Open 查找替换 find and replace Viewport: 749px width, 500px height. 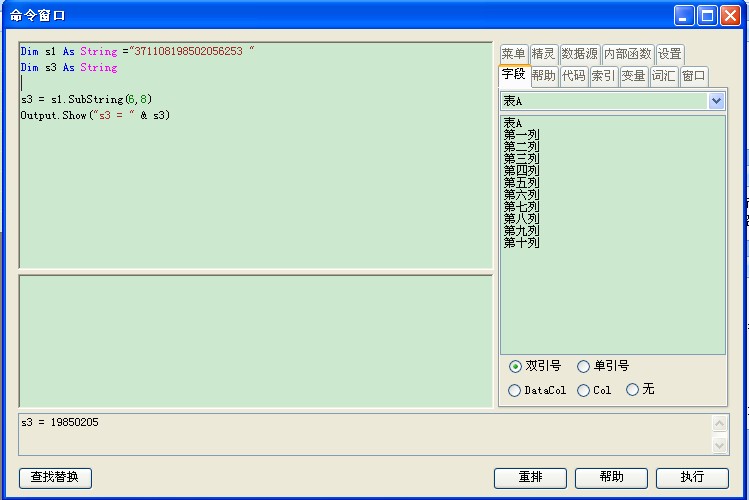point(55,478)
